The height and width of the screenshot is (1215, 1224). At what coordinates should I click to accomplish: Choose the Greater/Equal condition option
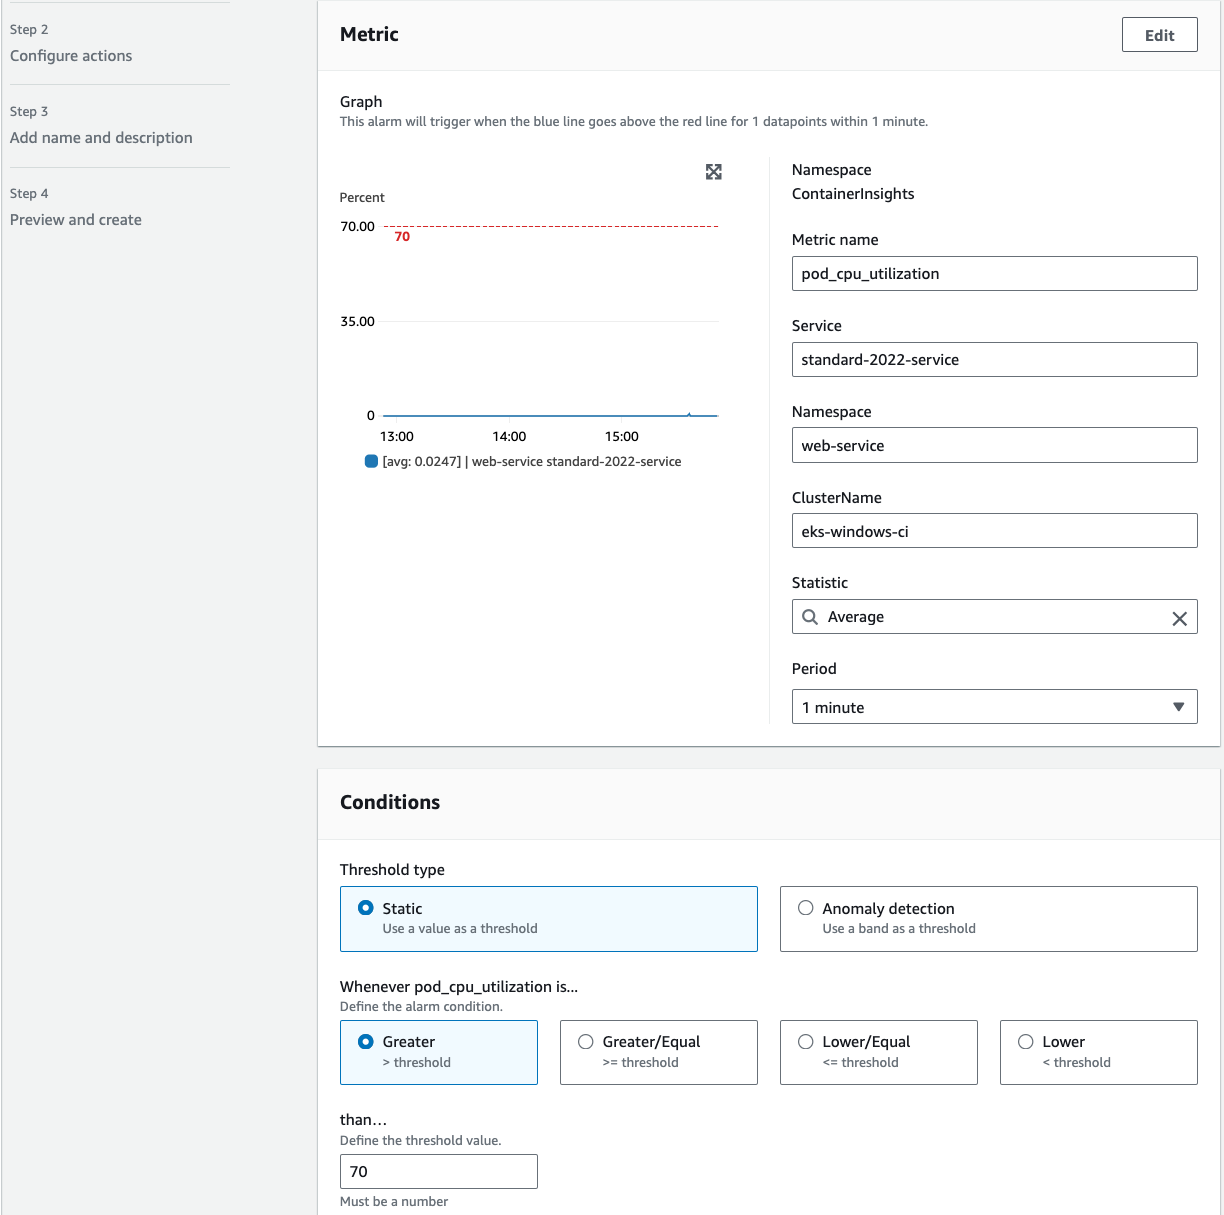[586, 1042]
